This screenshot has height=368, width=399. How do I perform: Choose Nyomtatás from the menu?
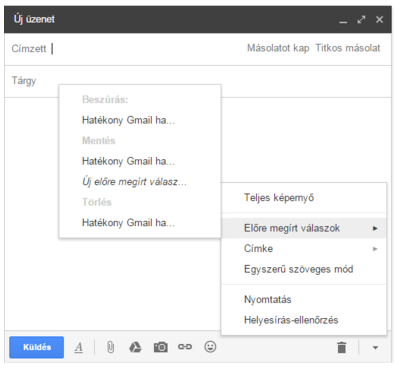click(304, 299)
